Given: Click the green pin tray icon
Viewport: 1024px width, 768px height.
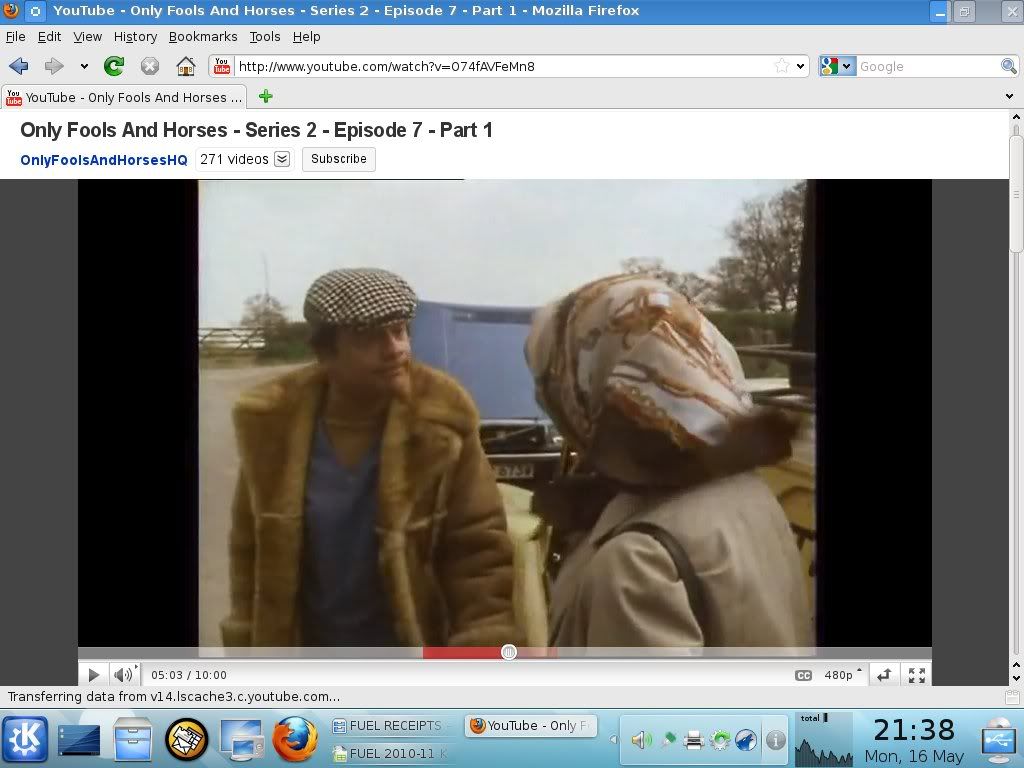Looking at the screenshot, I should tap(668, 739).
